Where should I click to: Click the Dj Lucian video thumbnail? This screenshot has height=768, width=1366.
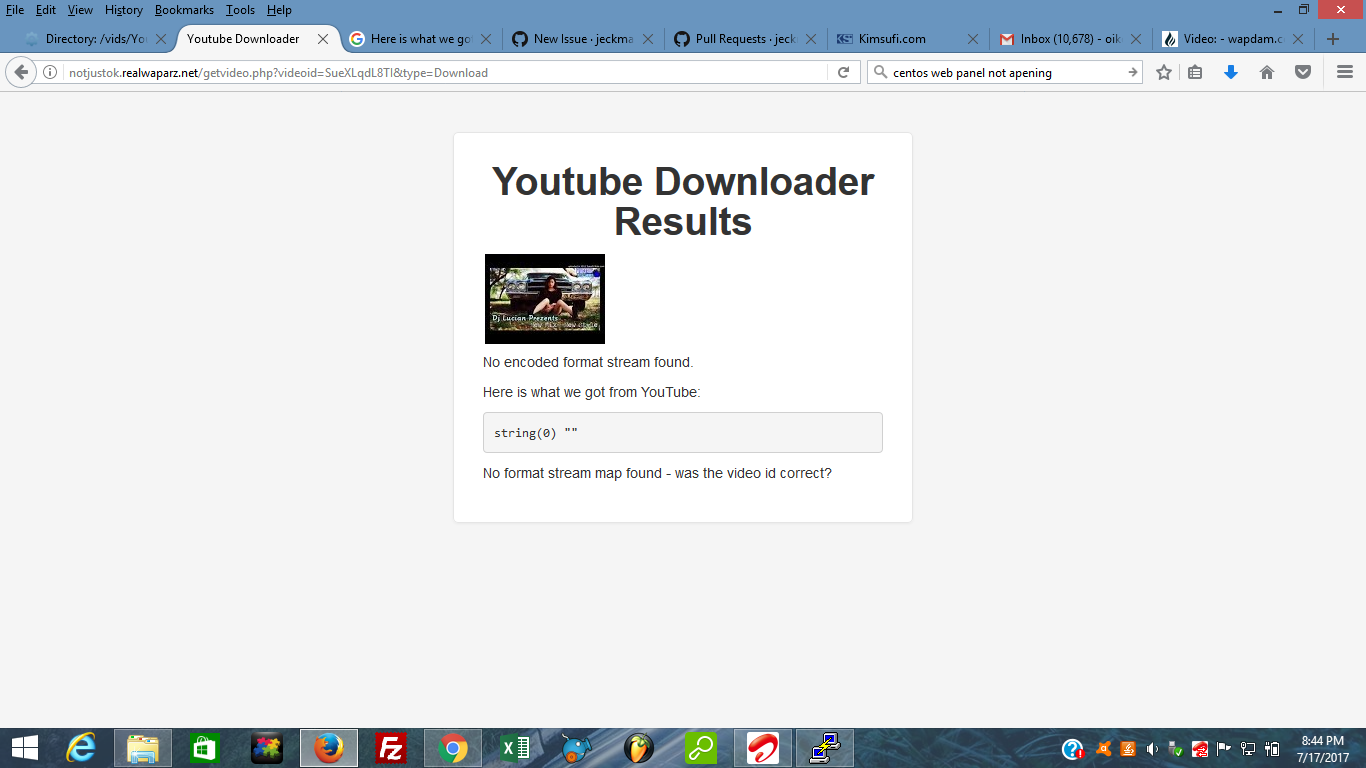pyautogui.click(x=544, y=298)
